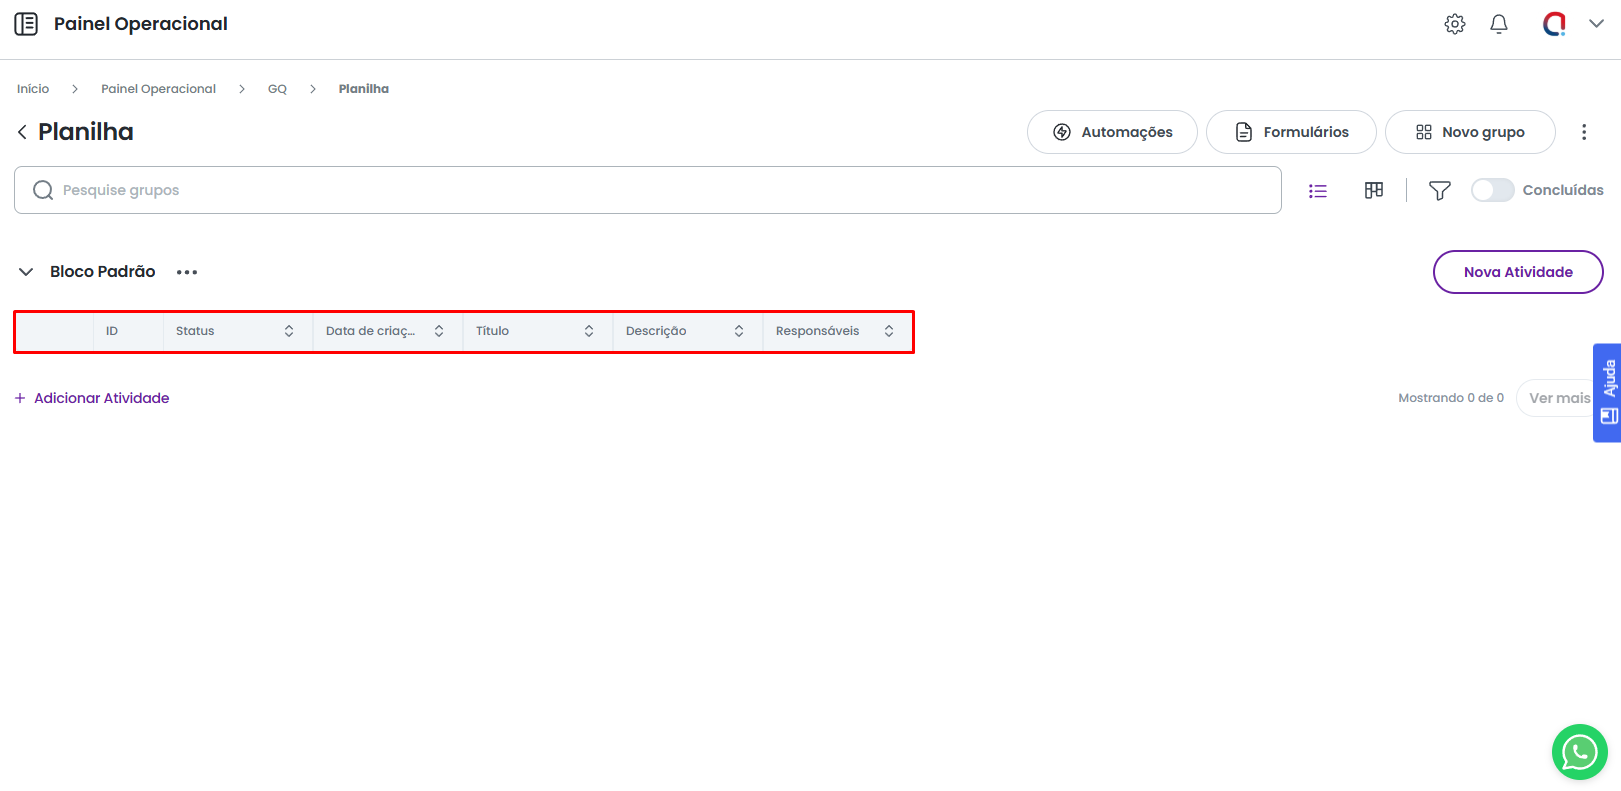1621x791 pixels.
Task: Open the filter funnel icon
Action: [1439, 190]
